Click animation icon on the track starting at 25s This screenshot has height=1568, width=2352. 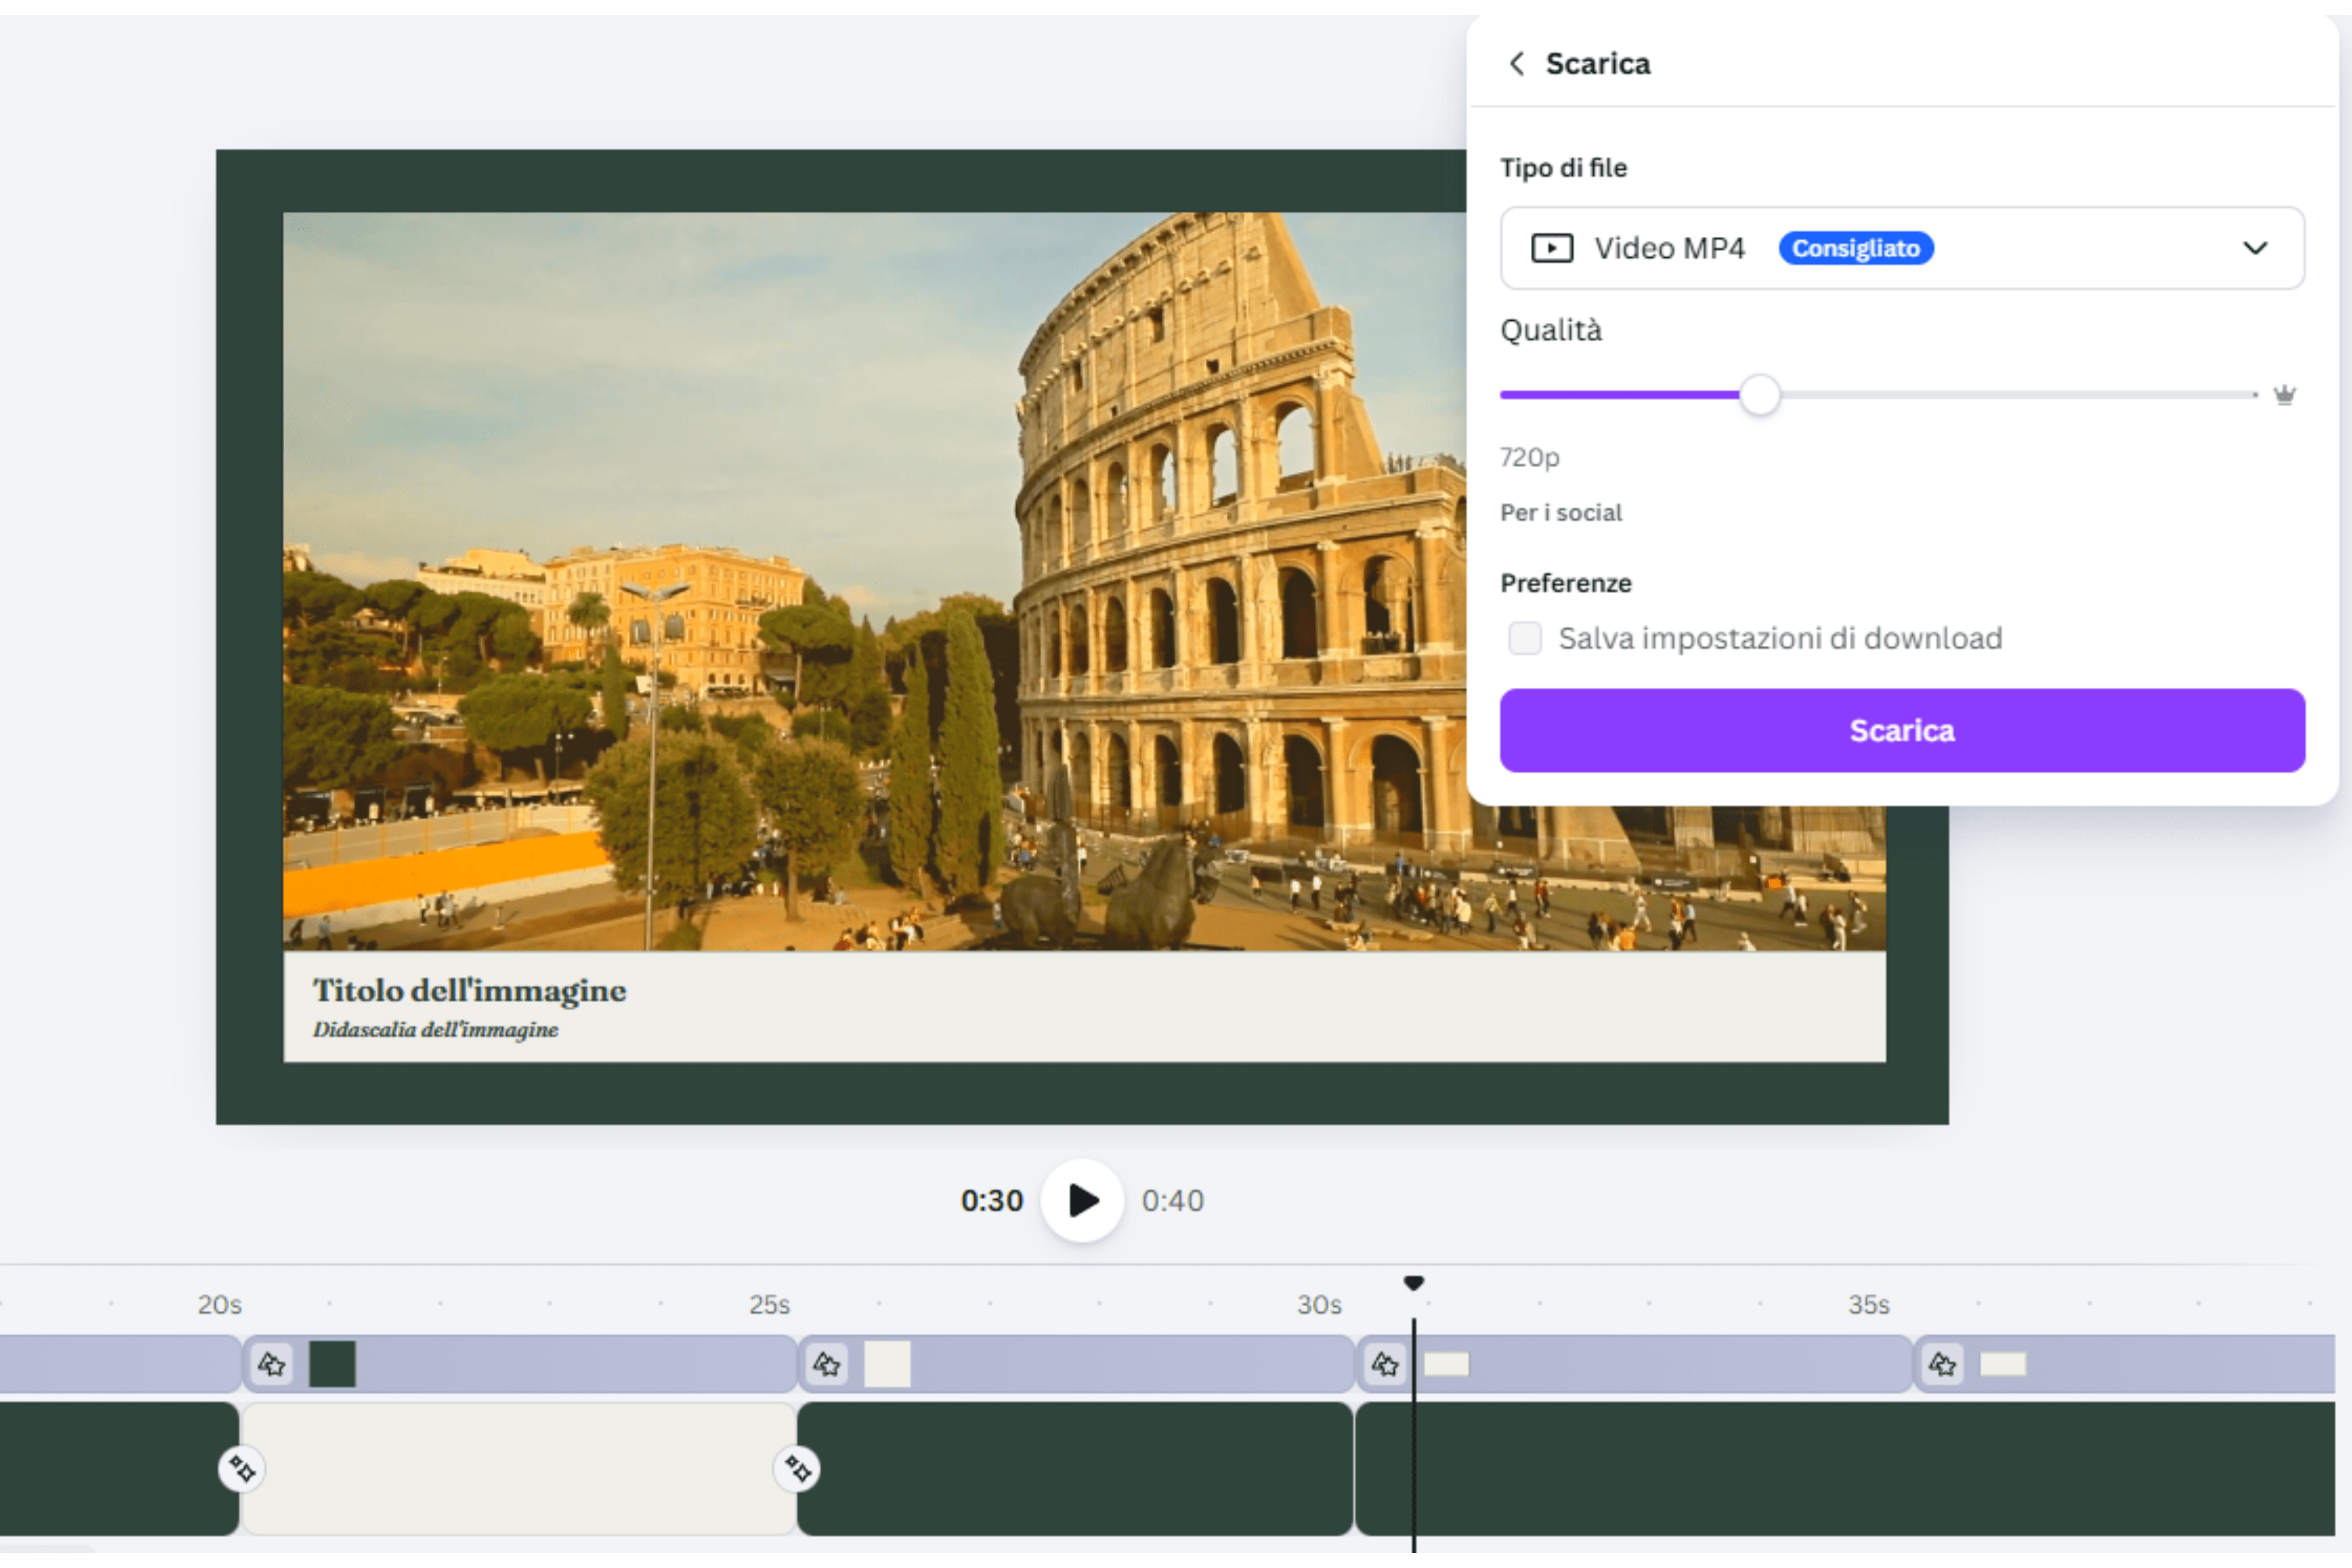[x=827, y=1364]
